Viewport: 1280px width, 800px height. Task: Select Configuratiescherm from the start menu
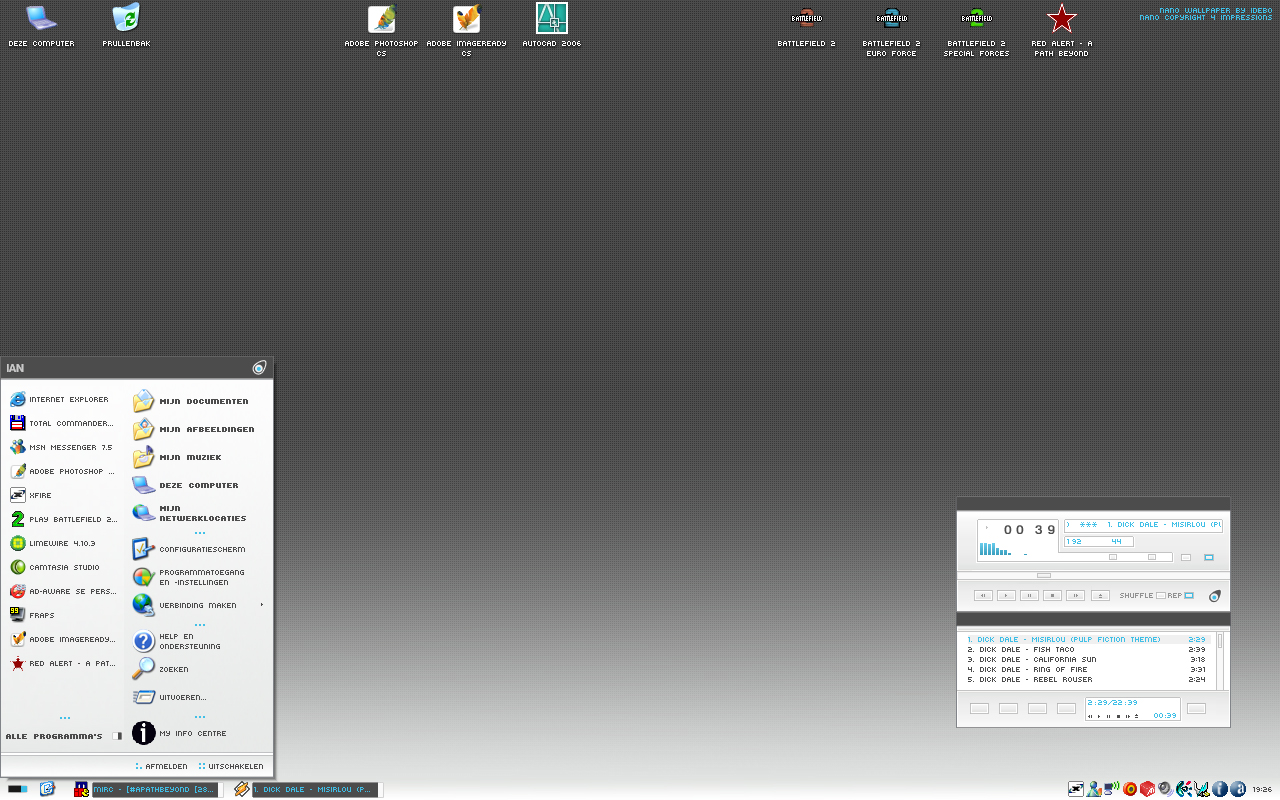coord(201,549)
